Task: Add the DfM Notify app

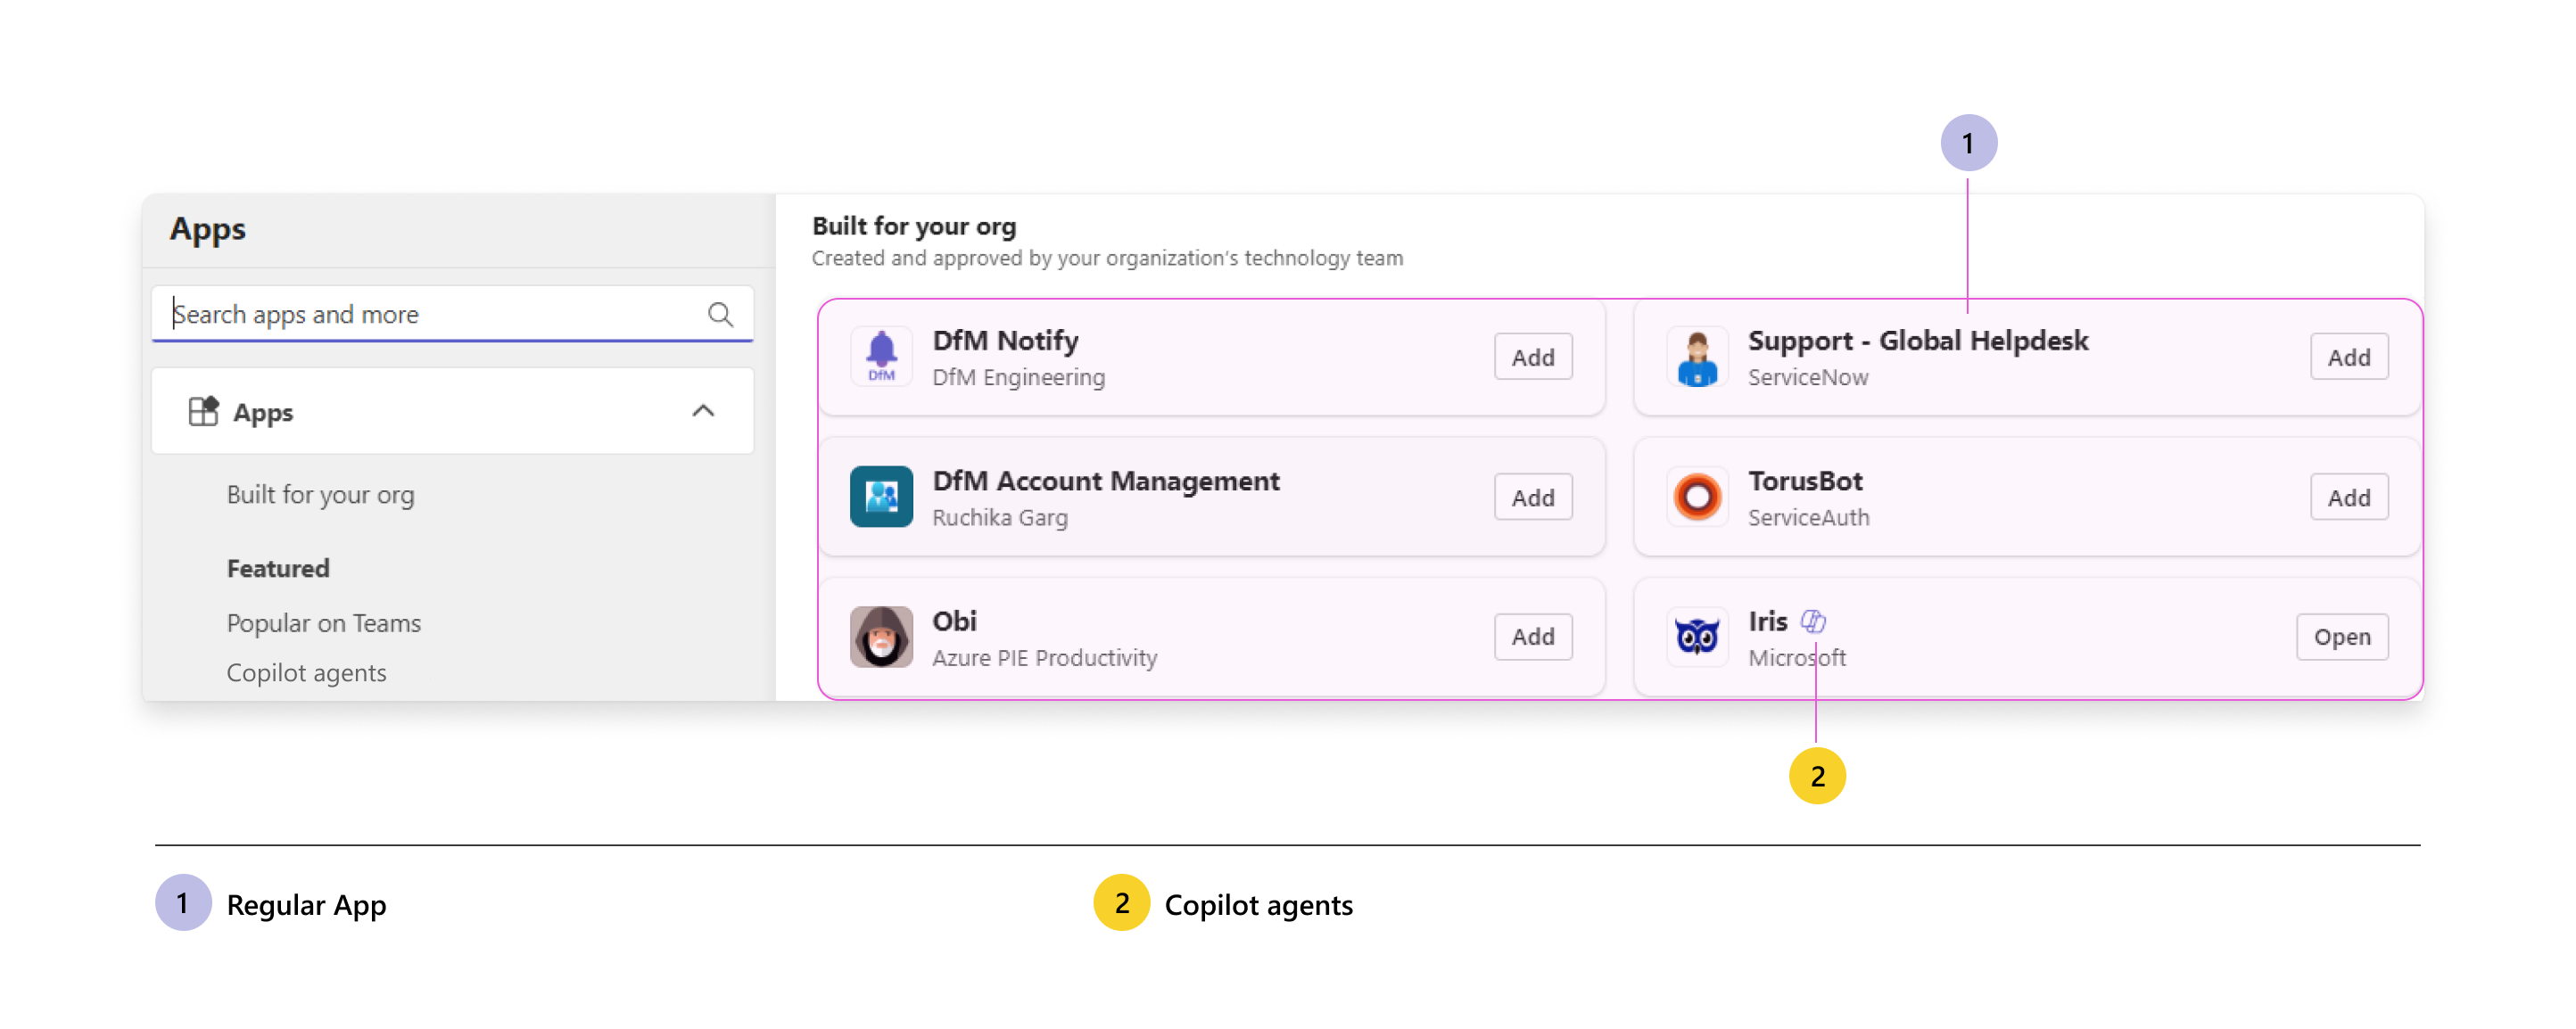Action: [1532, 357]
